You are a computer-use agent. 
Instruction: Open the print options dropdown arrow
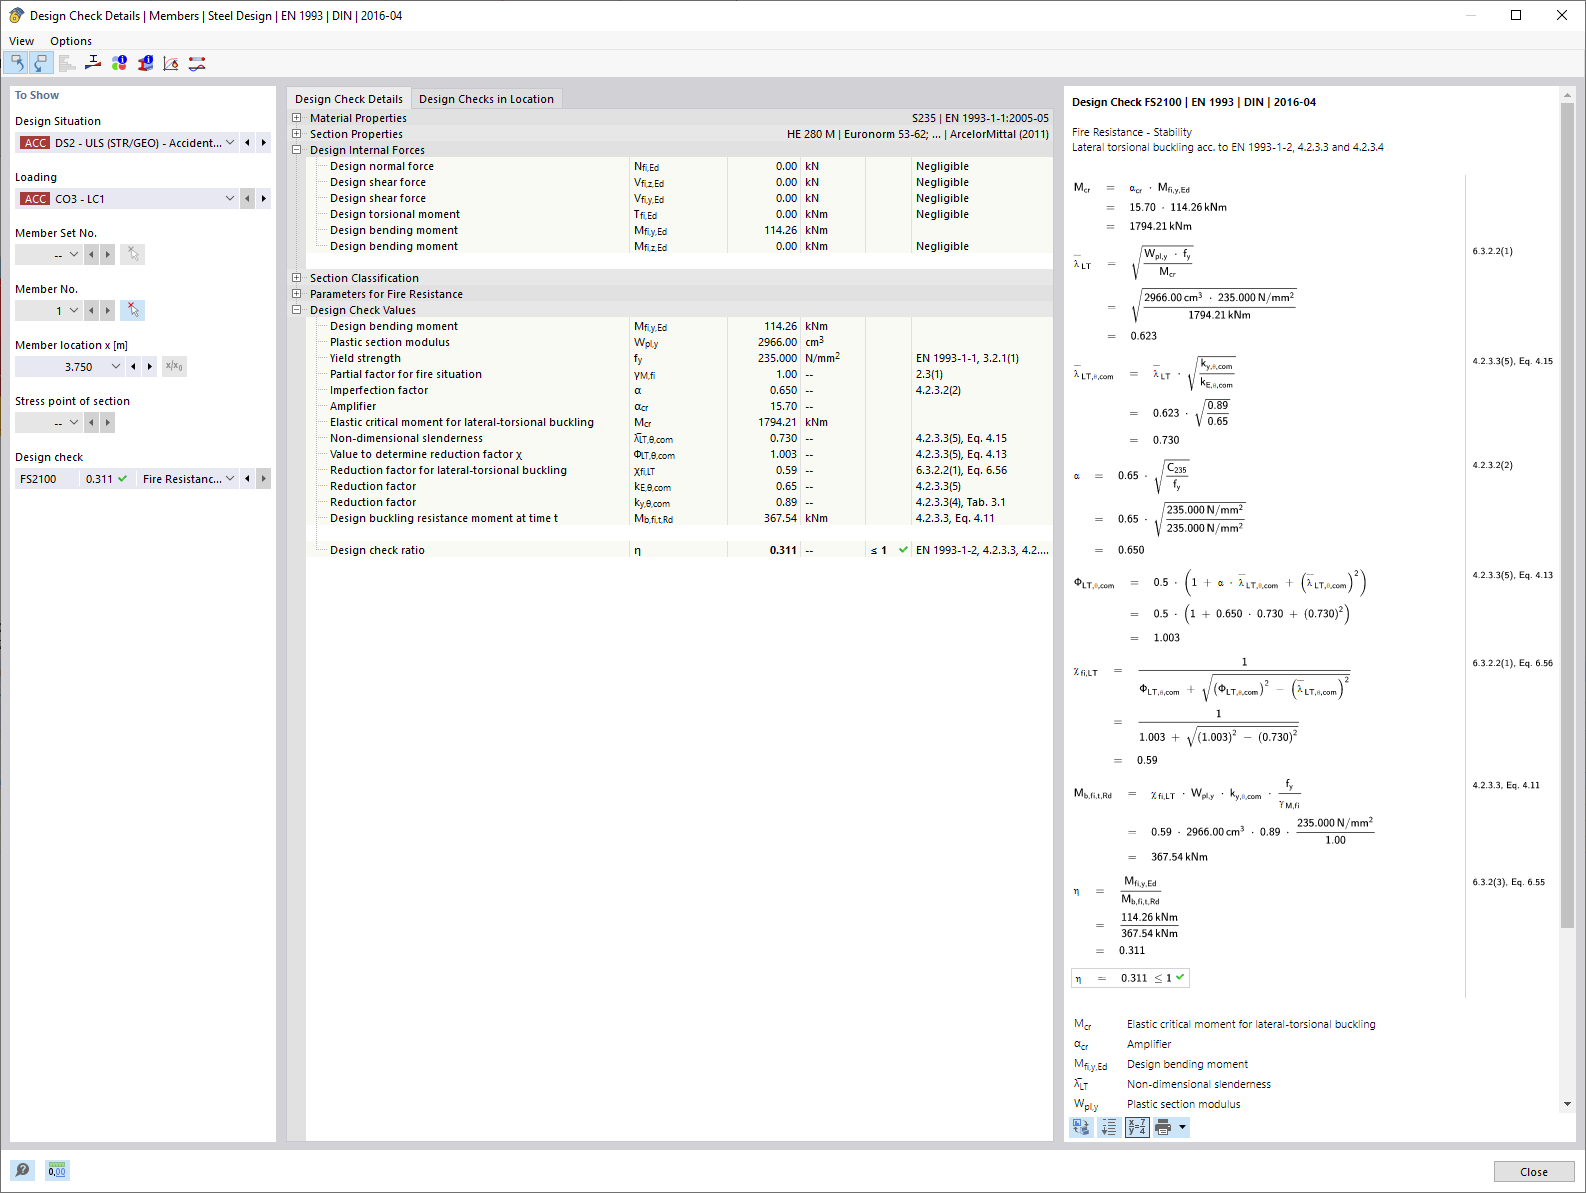[x=1182, y=1127]
